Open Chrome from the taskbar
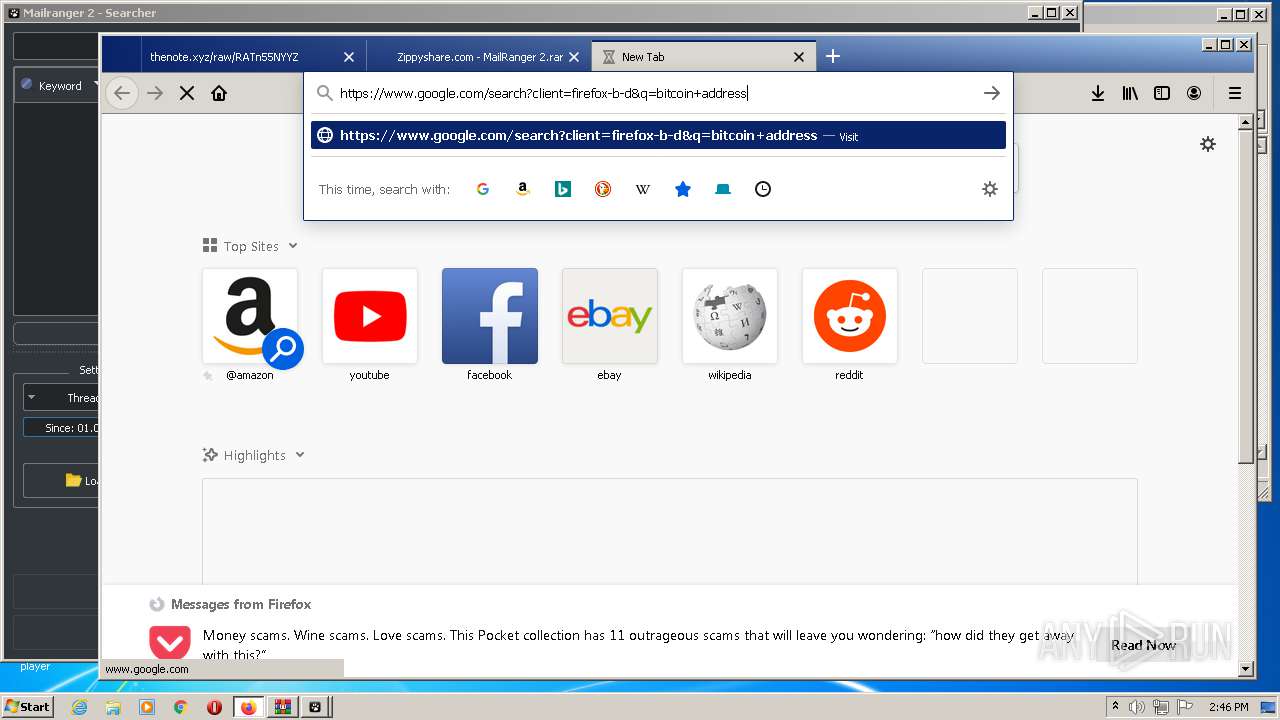The image size is (1280, 720). 181,707
